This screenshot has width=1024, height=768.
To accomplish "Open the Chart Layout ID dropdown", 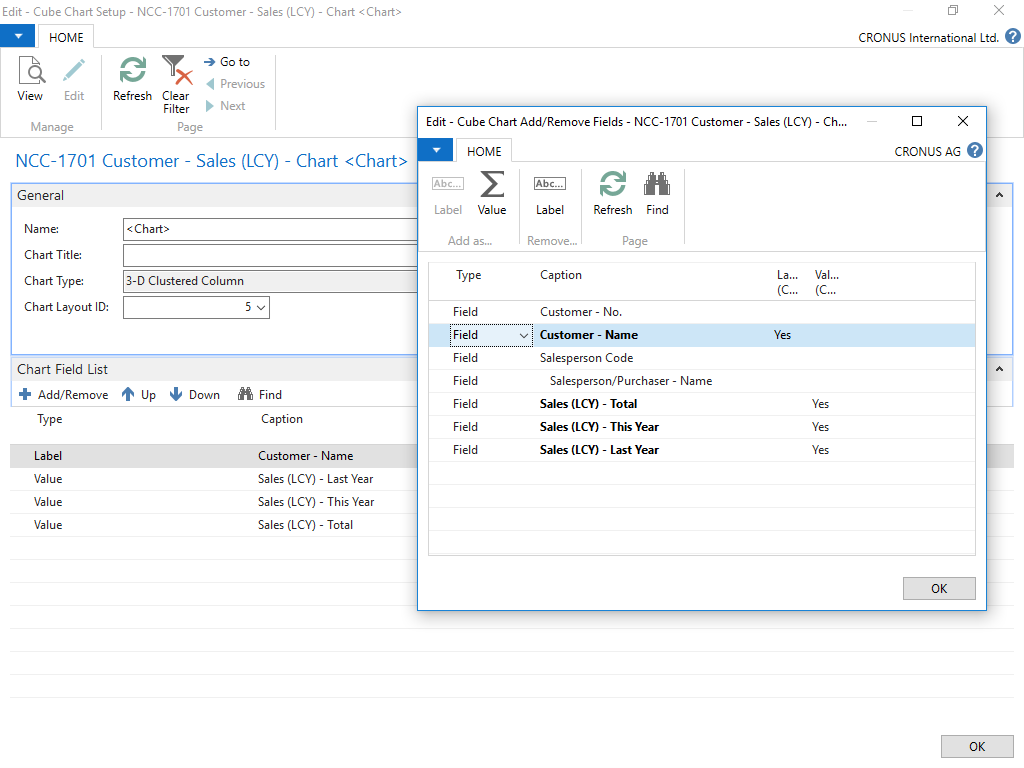I will [x=262, y=308].
